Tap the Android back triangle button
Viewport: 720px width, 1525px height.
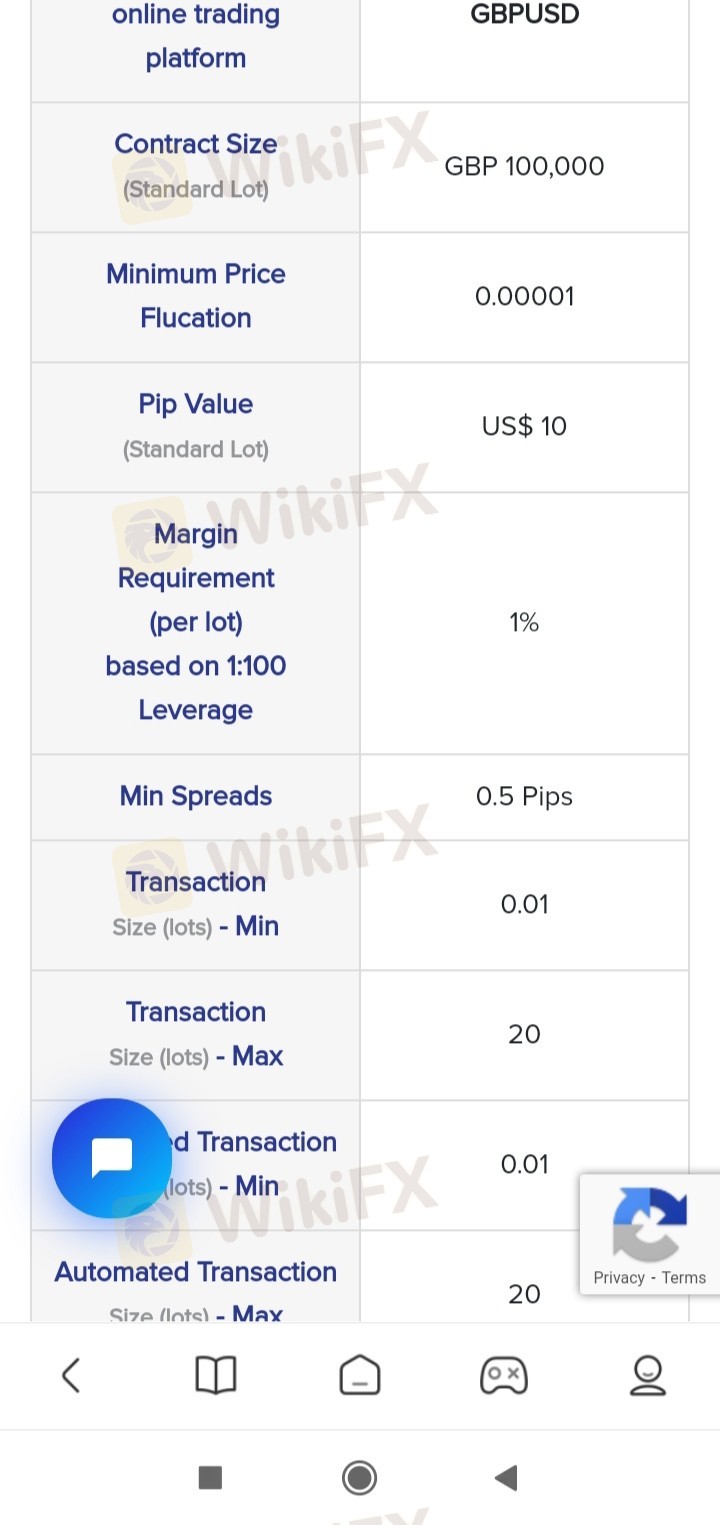(506, 1477)
